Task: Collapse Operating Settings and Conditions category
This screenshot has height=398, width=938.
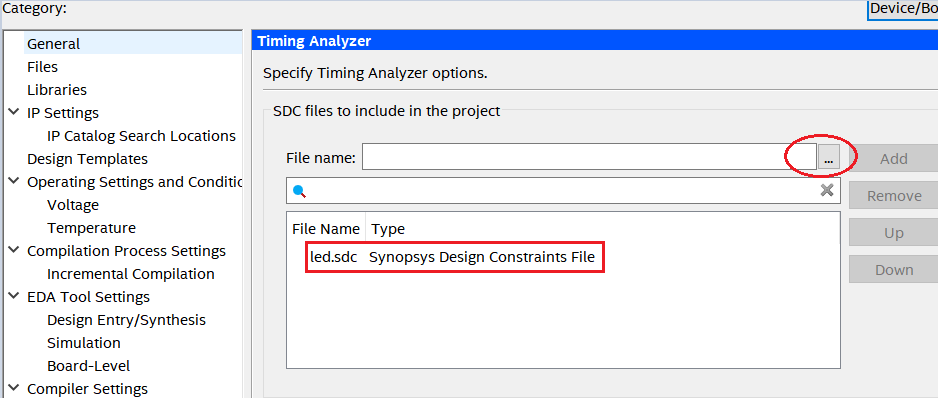Action: (x=14, y=181)
